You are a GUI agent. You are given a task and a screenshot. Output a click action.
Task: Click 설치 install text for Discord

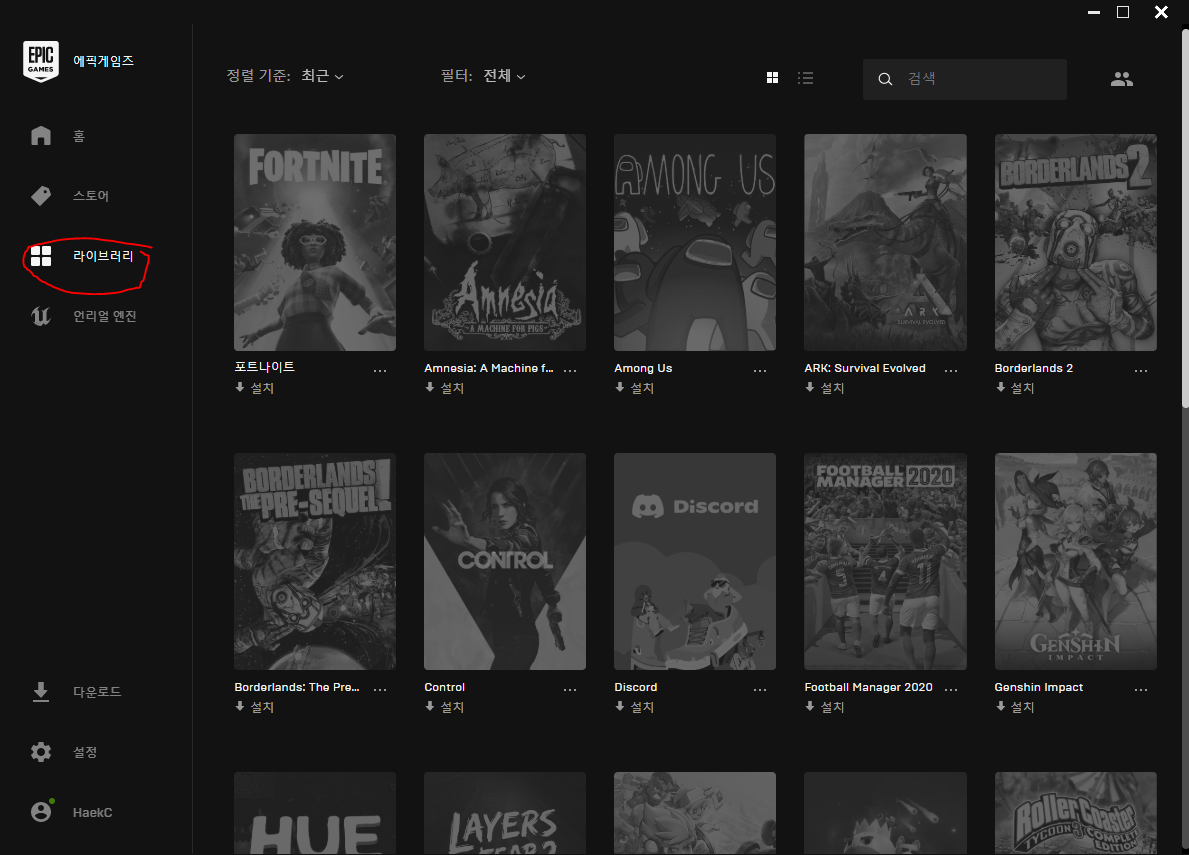click(642, 707)
